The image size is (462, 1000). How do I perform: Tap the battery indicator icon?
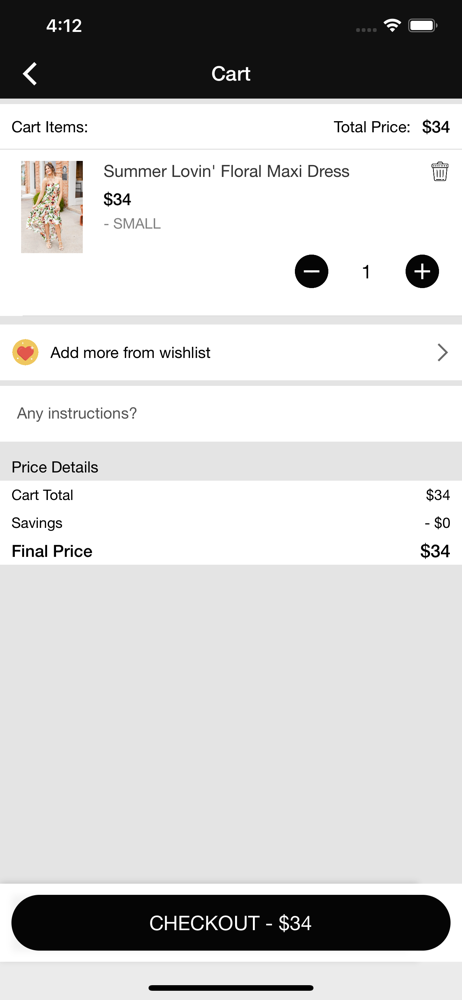[x=422, y=26]
